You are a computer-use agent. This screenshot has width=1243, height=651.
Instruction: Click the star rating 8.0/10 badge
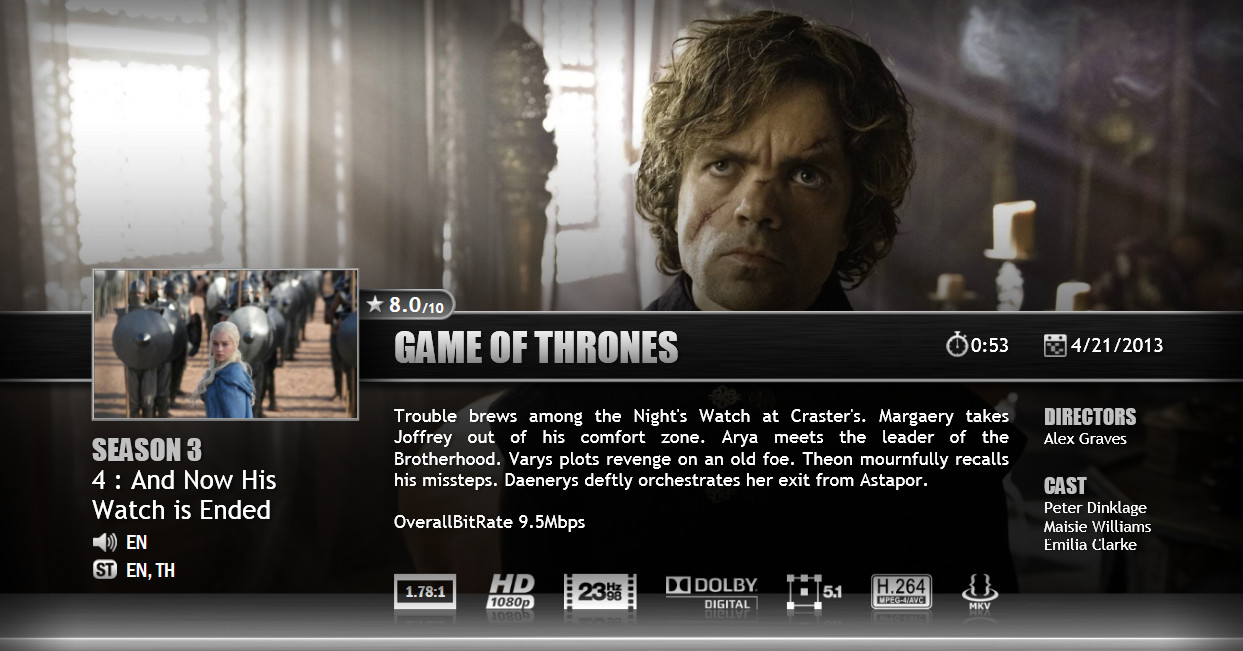pos(408,304)
